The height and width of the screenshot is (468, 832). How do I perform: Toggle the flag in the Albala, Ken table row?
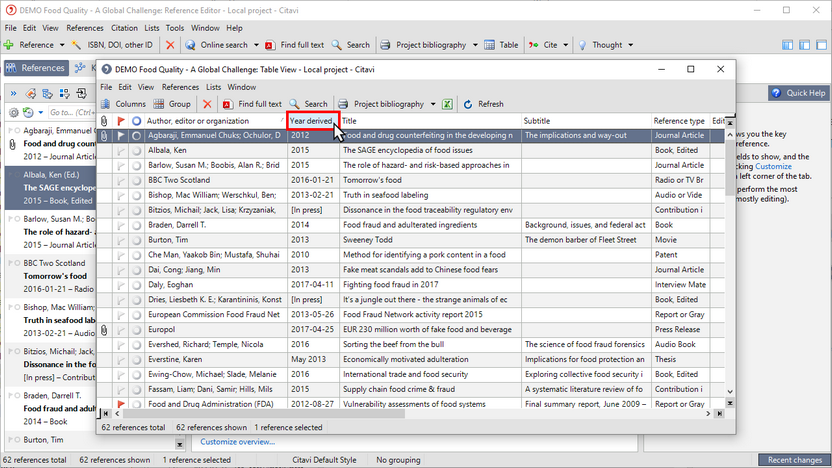tap(121, 151)
